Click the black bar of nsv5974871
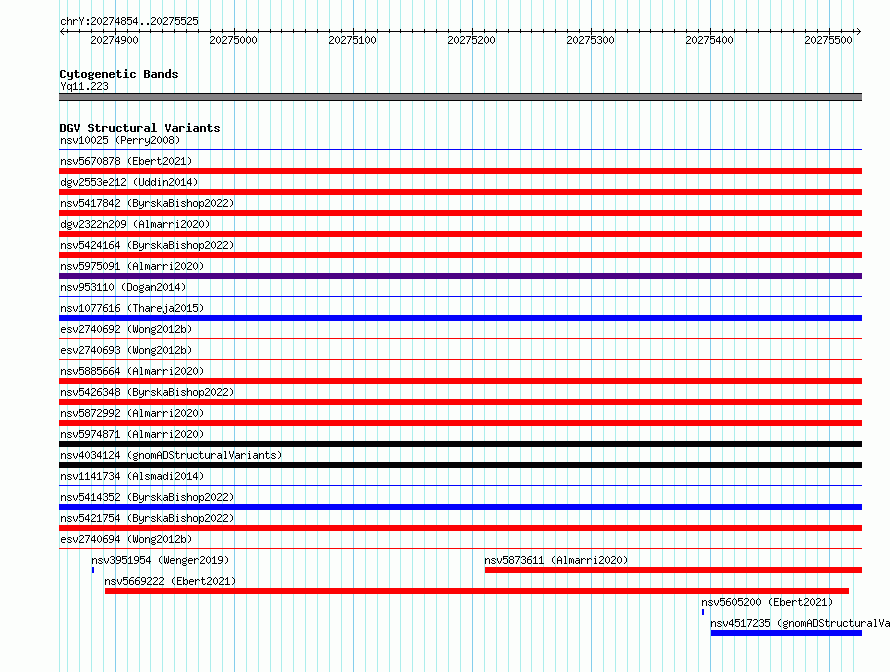The image size is (890, 672). tap(460, 444)
